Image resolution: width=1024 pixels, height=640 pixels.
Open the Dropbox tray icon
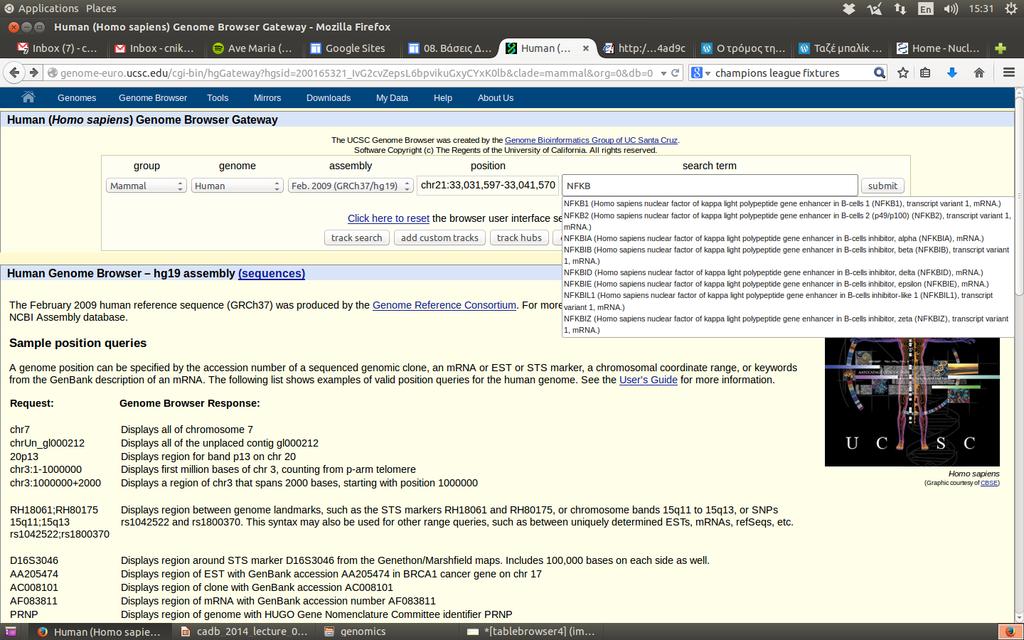(849, 8)
